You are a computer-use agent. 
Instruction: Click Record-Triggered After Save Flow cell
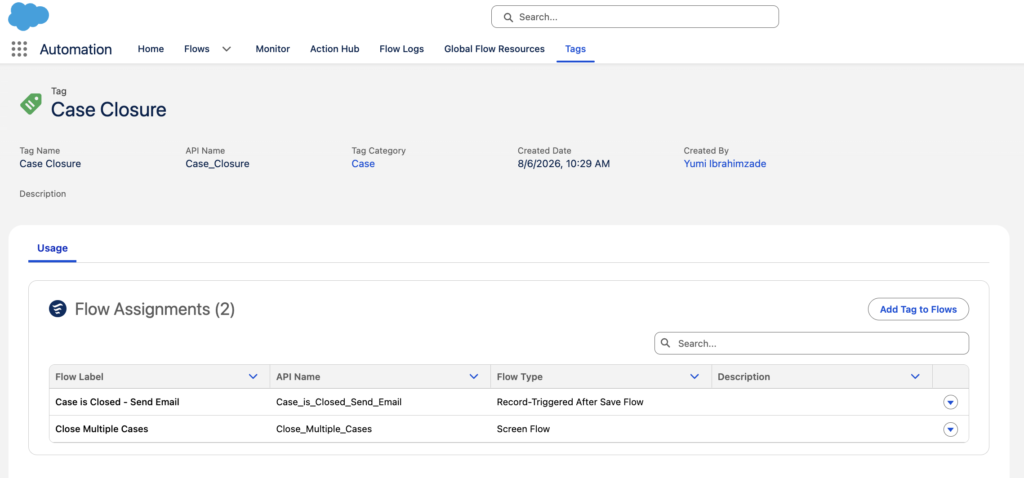570,402
